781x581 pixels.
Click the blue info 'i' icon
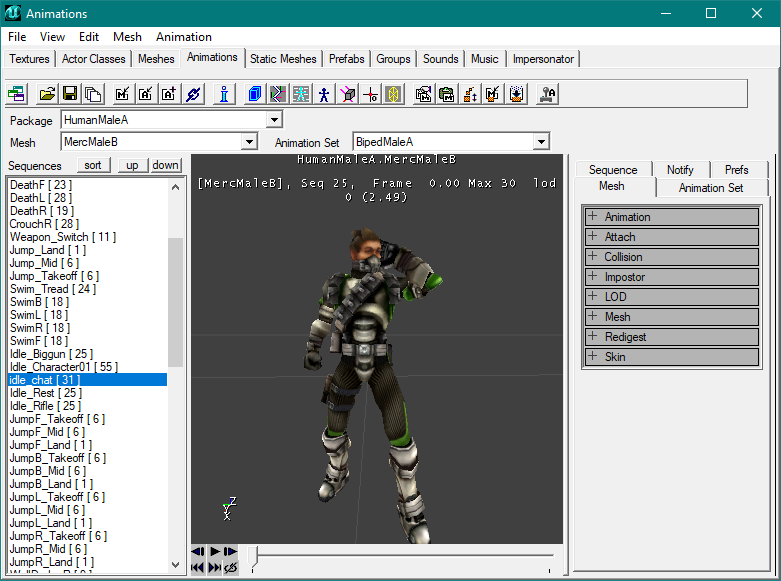pyautogui.click(x=224, y=94)
